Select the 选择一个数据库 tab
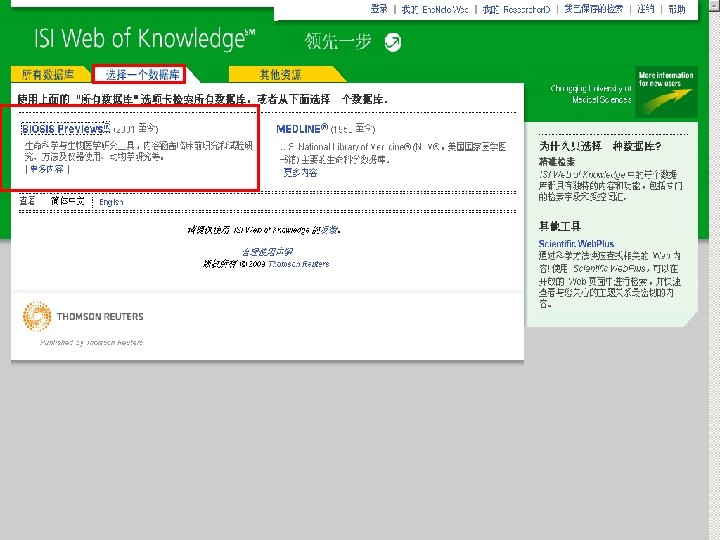Screen dimensions: 720x540 click(x=142, y=74)
